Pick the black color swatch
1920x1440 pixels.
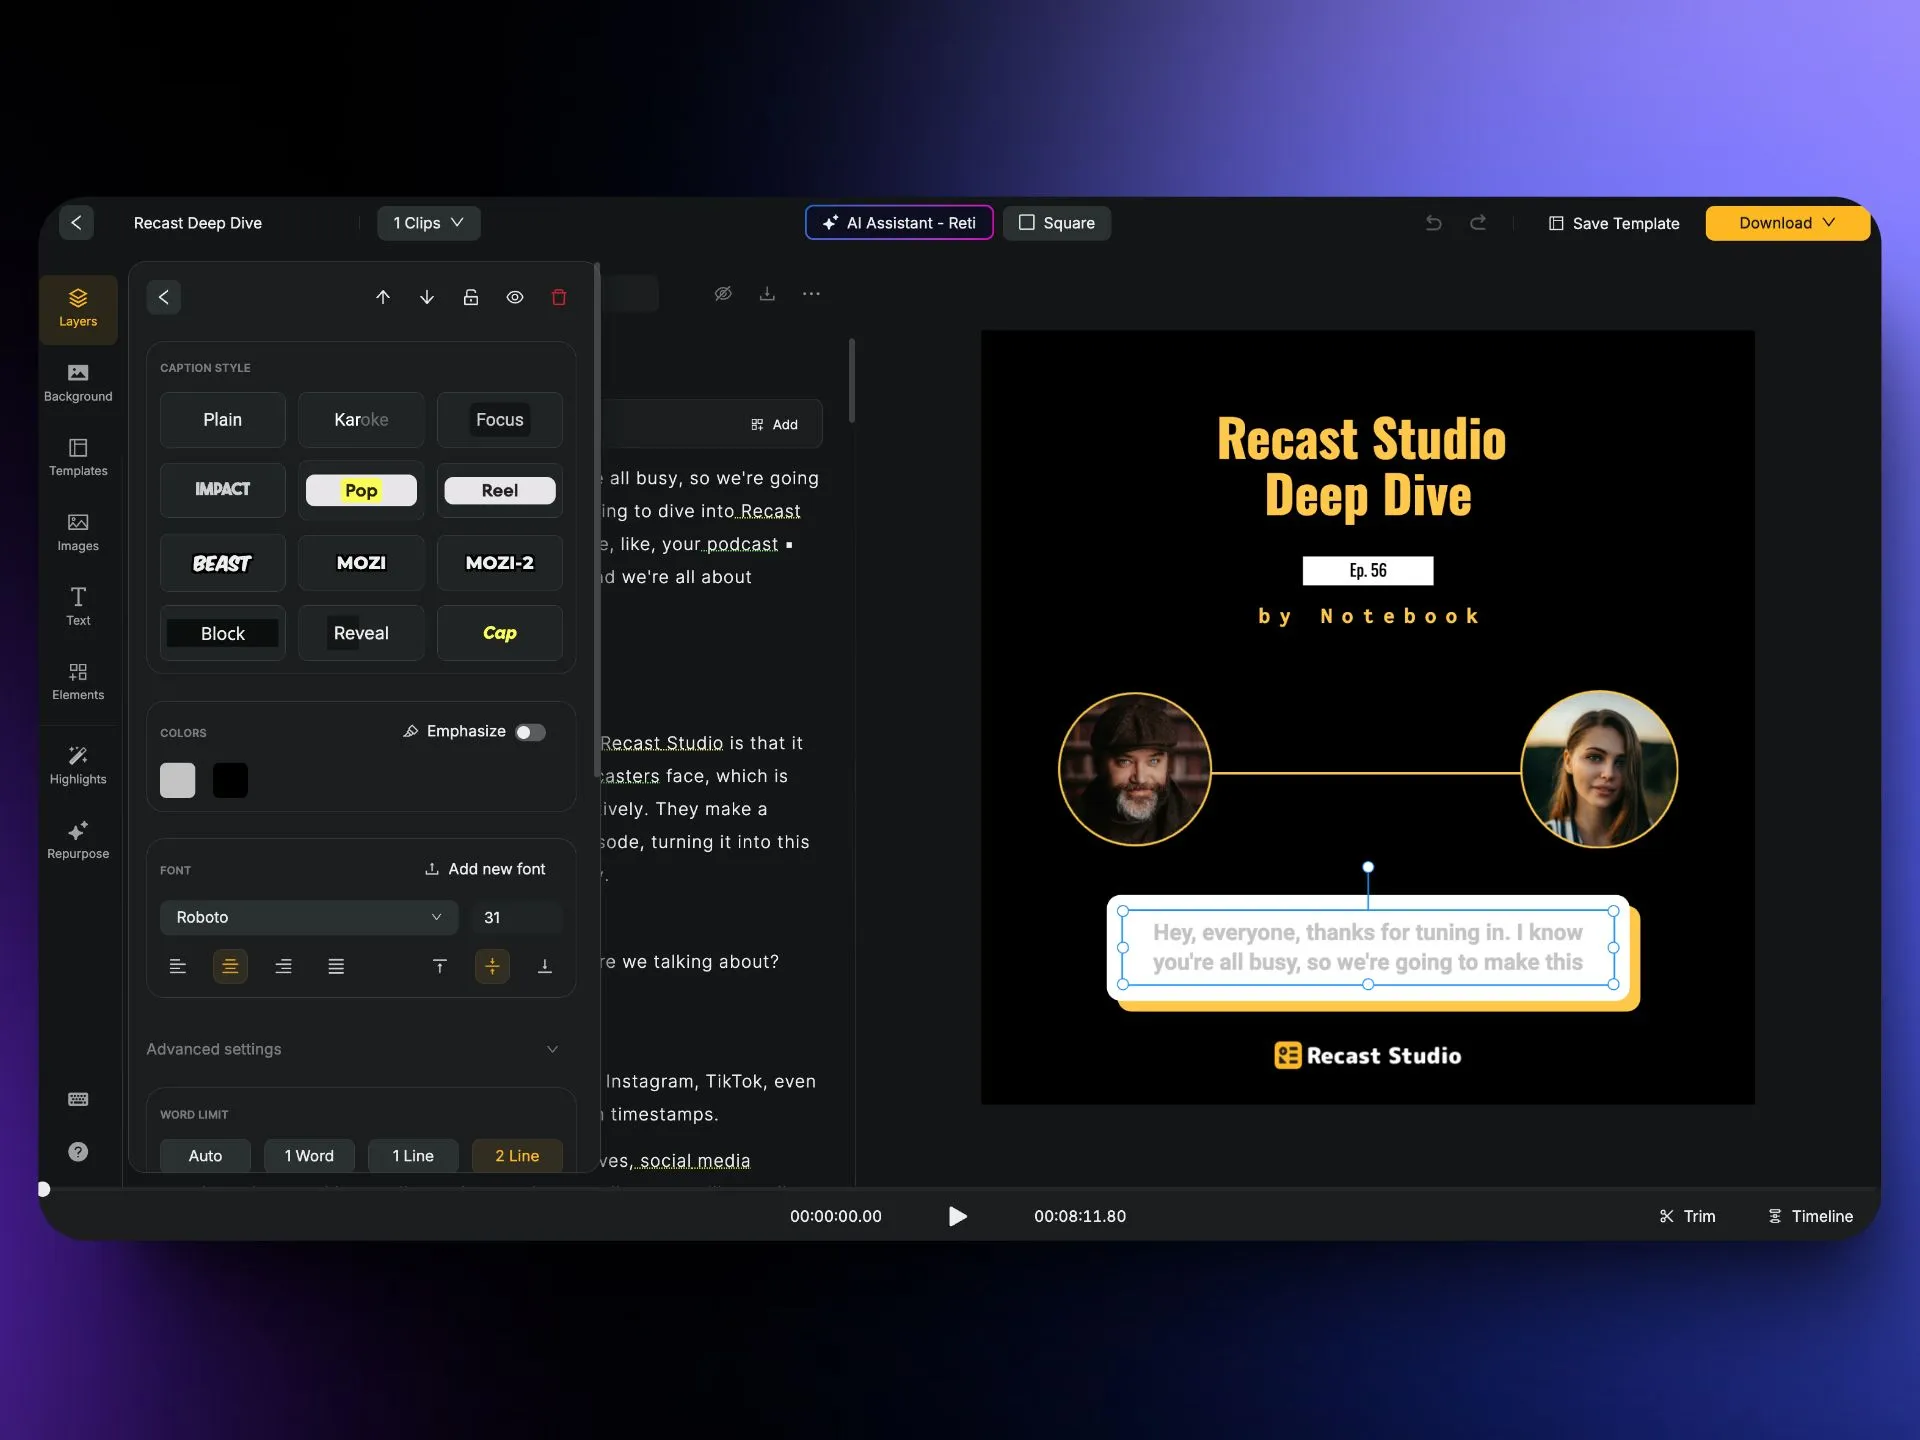(x=230, y=780)
